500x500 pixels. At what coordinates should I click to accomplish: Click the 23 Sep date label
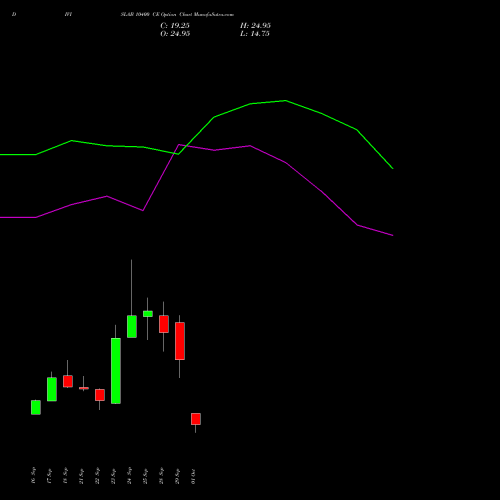point(113,476)
